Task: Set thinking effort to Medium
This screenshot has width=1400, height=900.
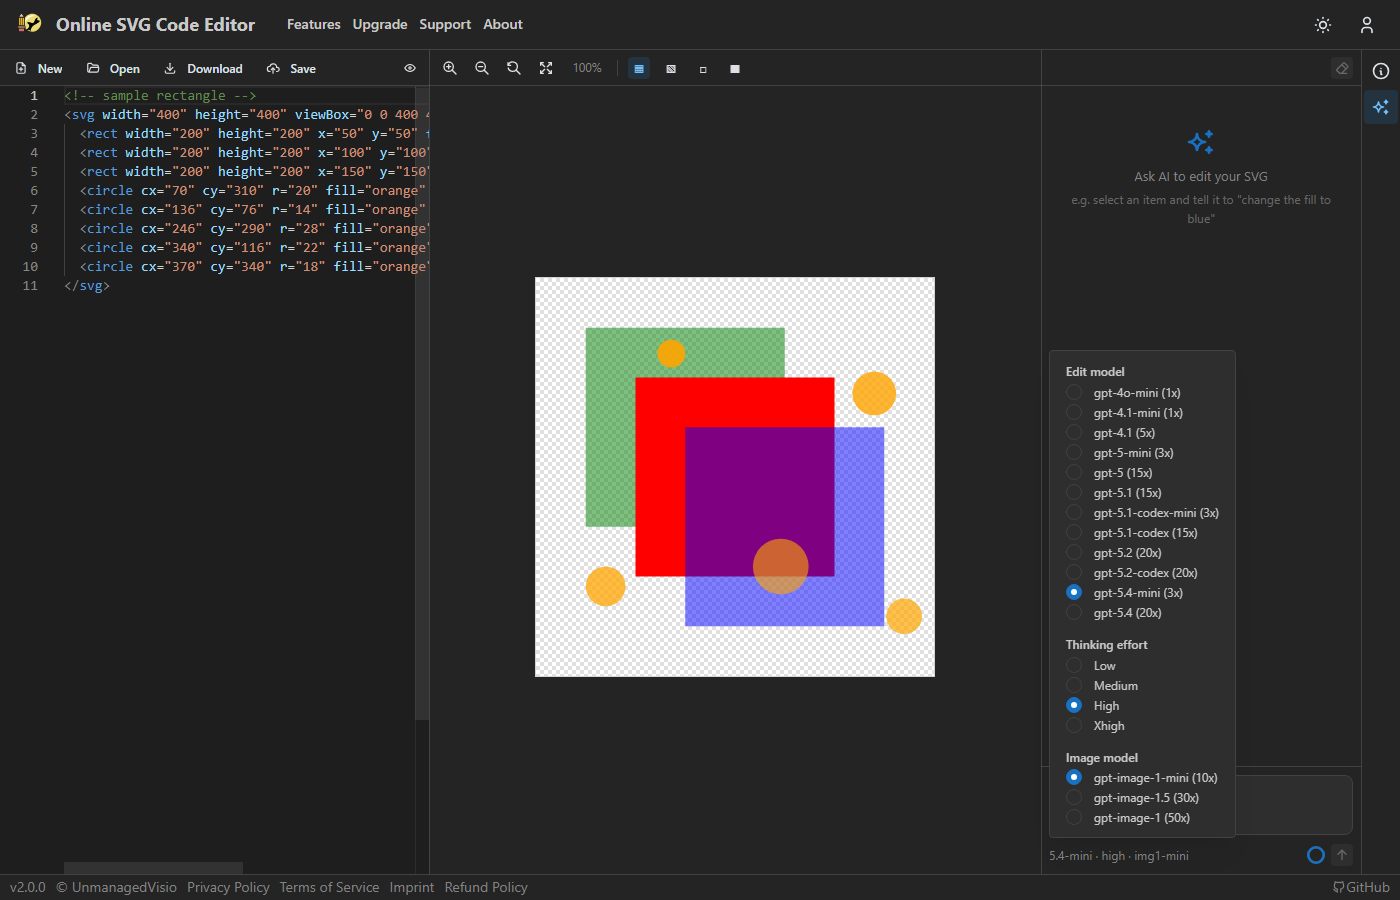Action: [x=1074, y=686]
